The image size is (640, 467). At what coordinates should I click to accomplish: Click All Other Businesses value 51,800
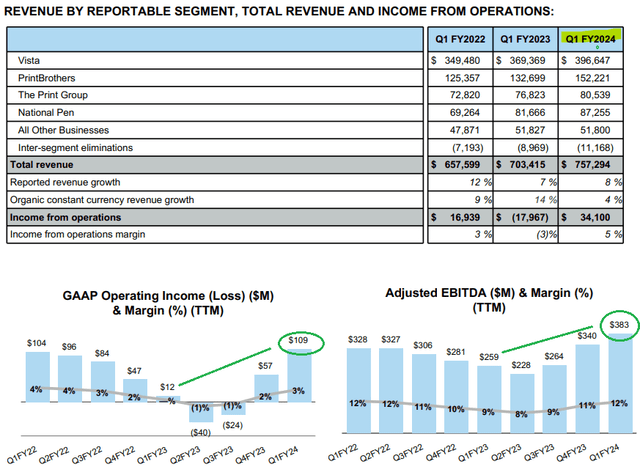pyautogui.click(x=595, y=130)
